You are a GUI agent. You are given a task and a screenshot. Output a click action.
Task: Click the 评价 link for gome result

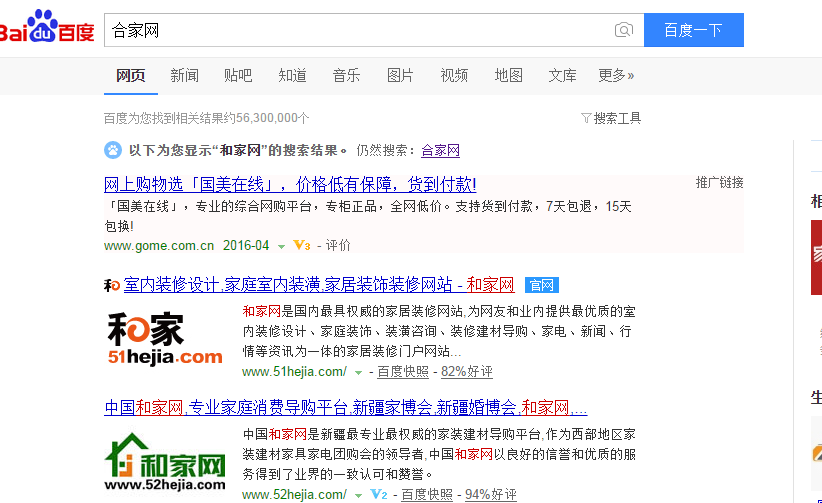[x=338, y=245]
